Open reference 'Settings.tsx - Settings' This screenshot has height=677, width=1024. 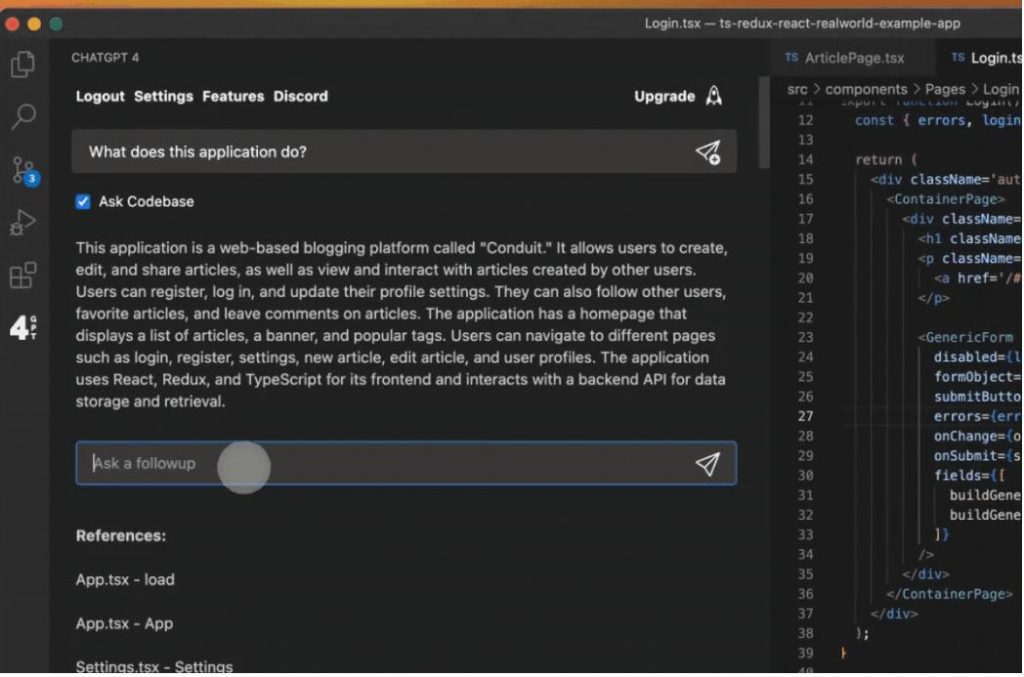[154, 667]
